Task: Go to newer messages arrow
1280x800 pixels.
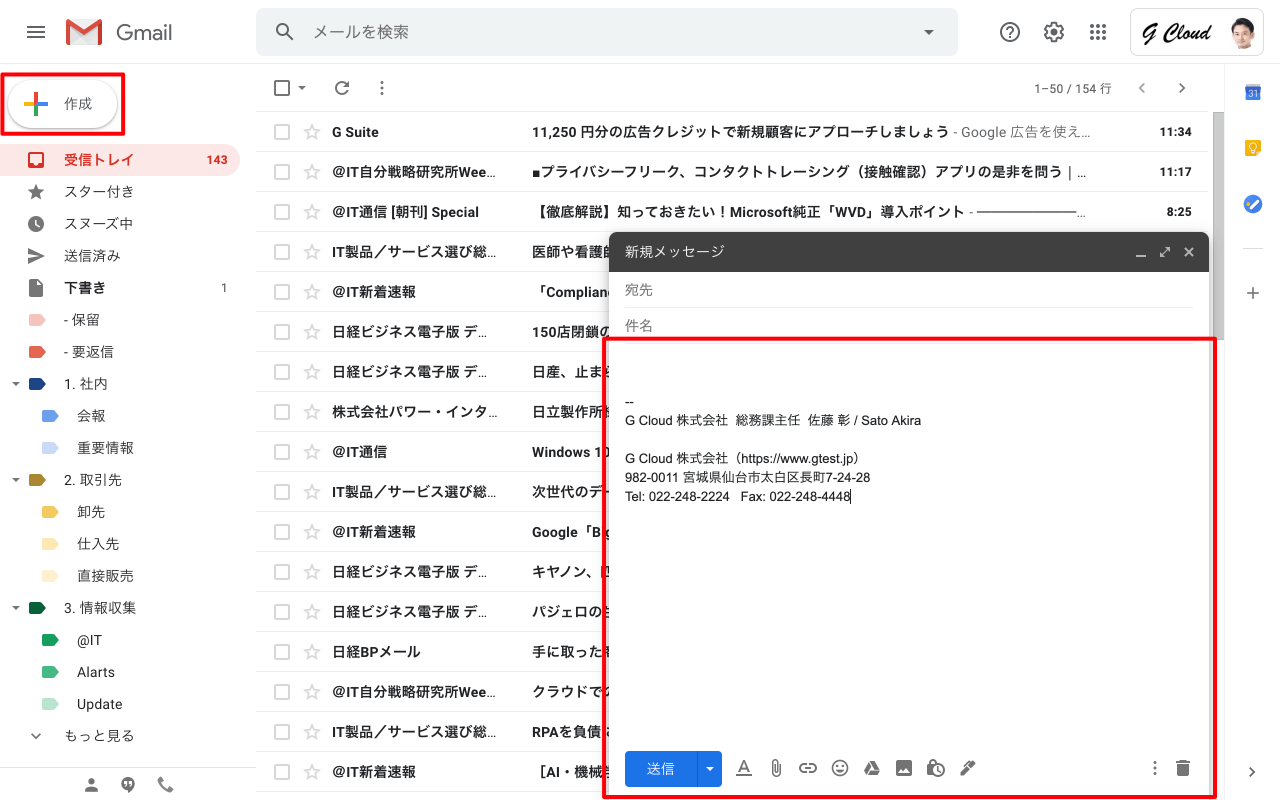Action: click(1142, 88)
